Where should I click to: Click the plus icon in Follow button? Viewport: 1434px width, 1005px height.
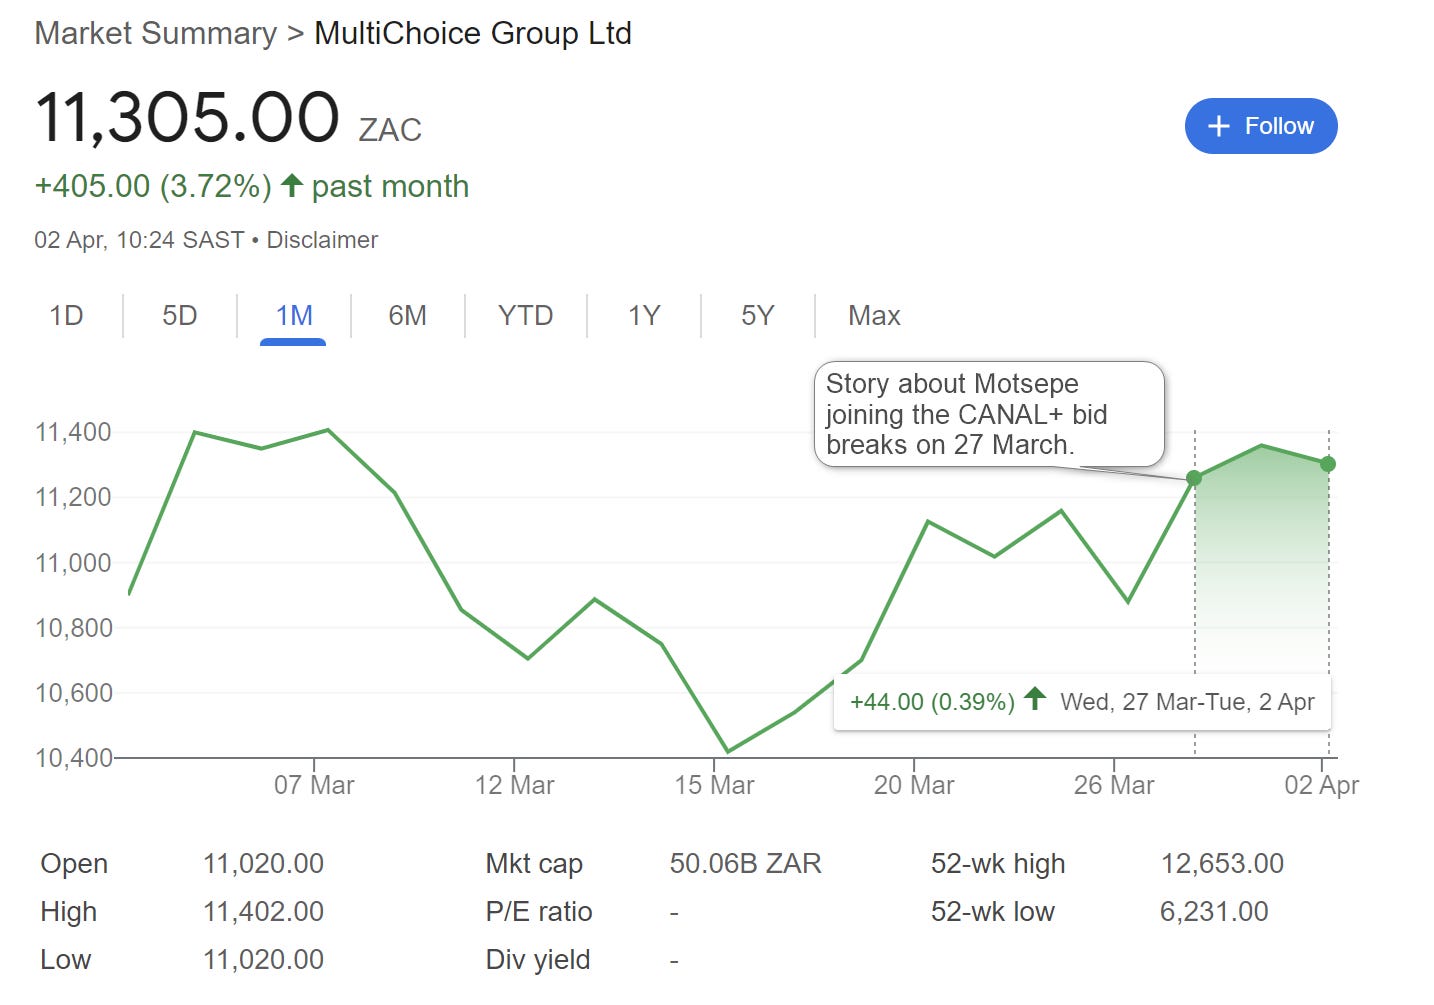(x=1218, y=126)
